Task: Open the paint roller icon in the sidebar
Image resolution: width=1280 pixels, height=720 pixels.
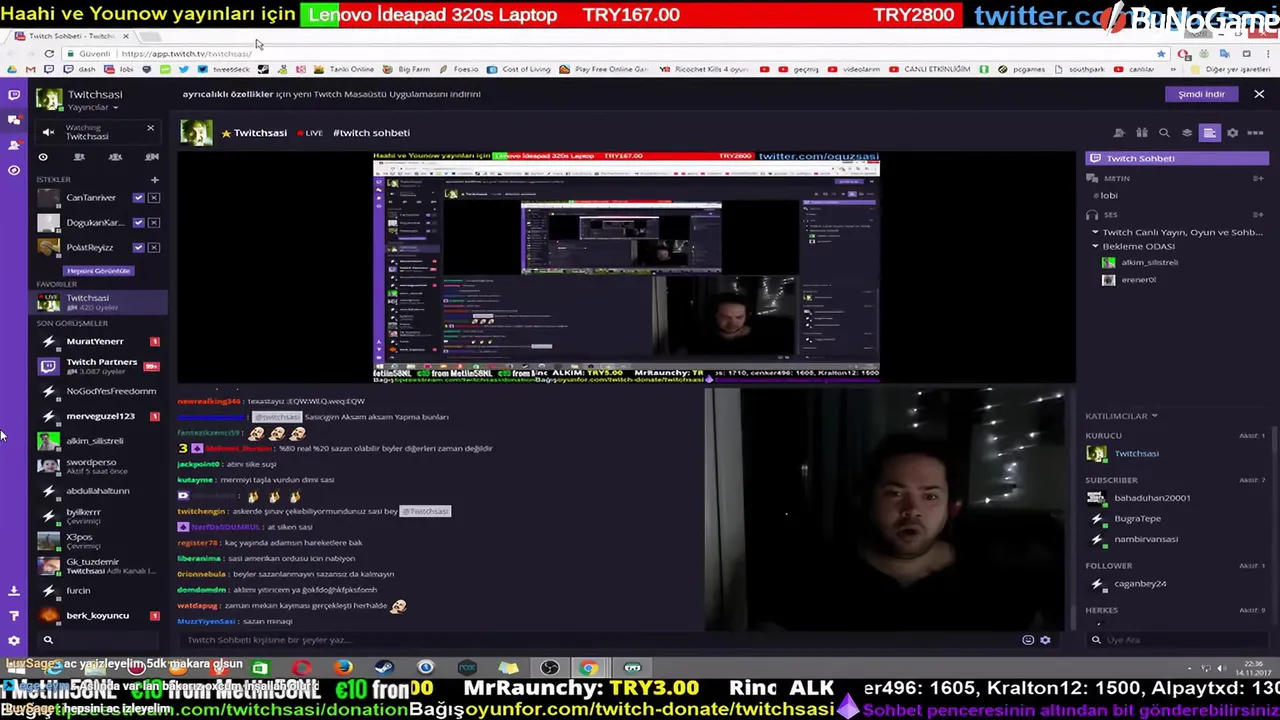Action: pyautogui.click(x=14, y=616)
